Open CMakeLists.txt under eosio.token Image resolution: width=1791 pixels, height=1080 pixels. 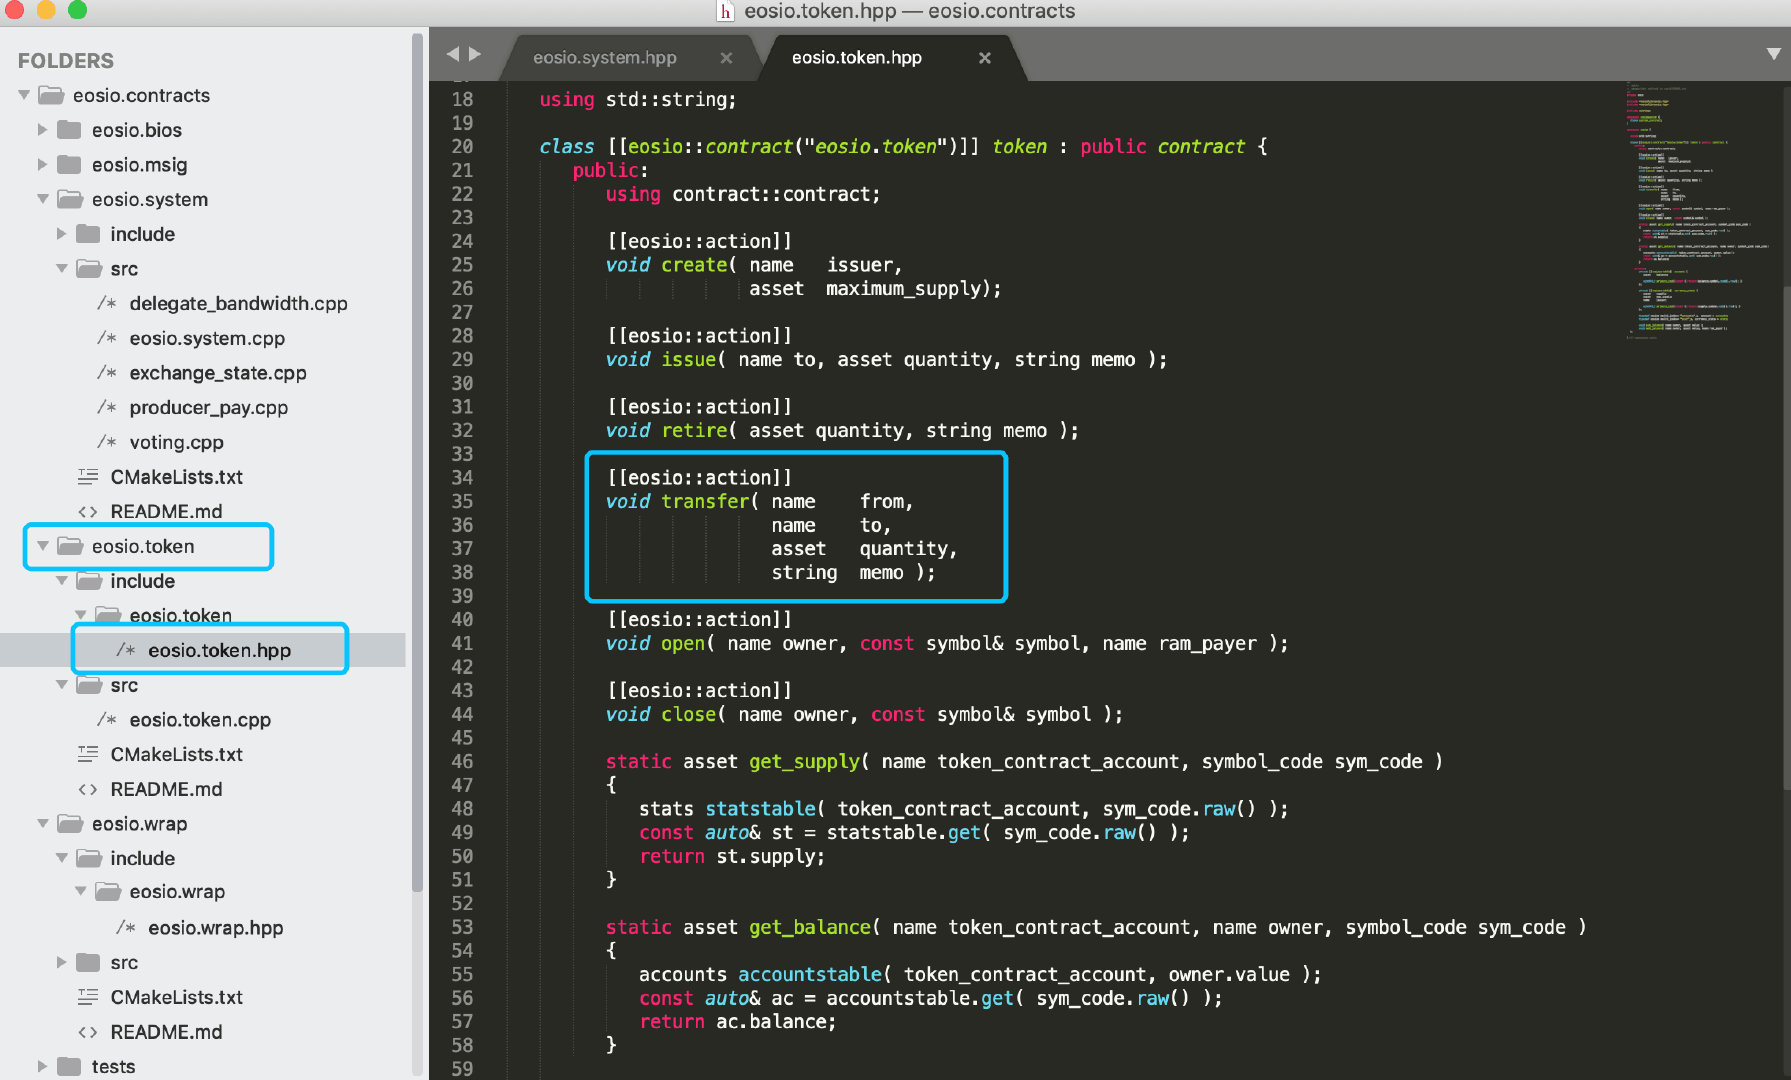[x=176, y=754]
